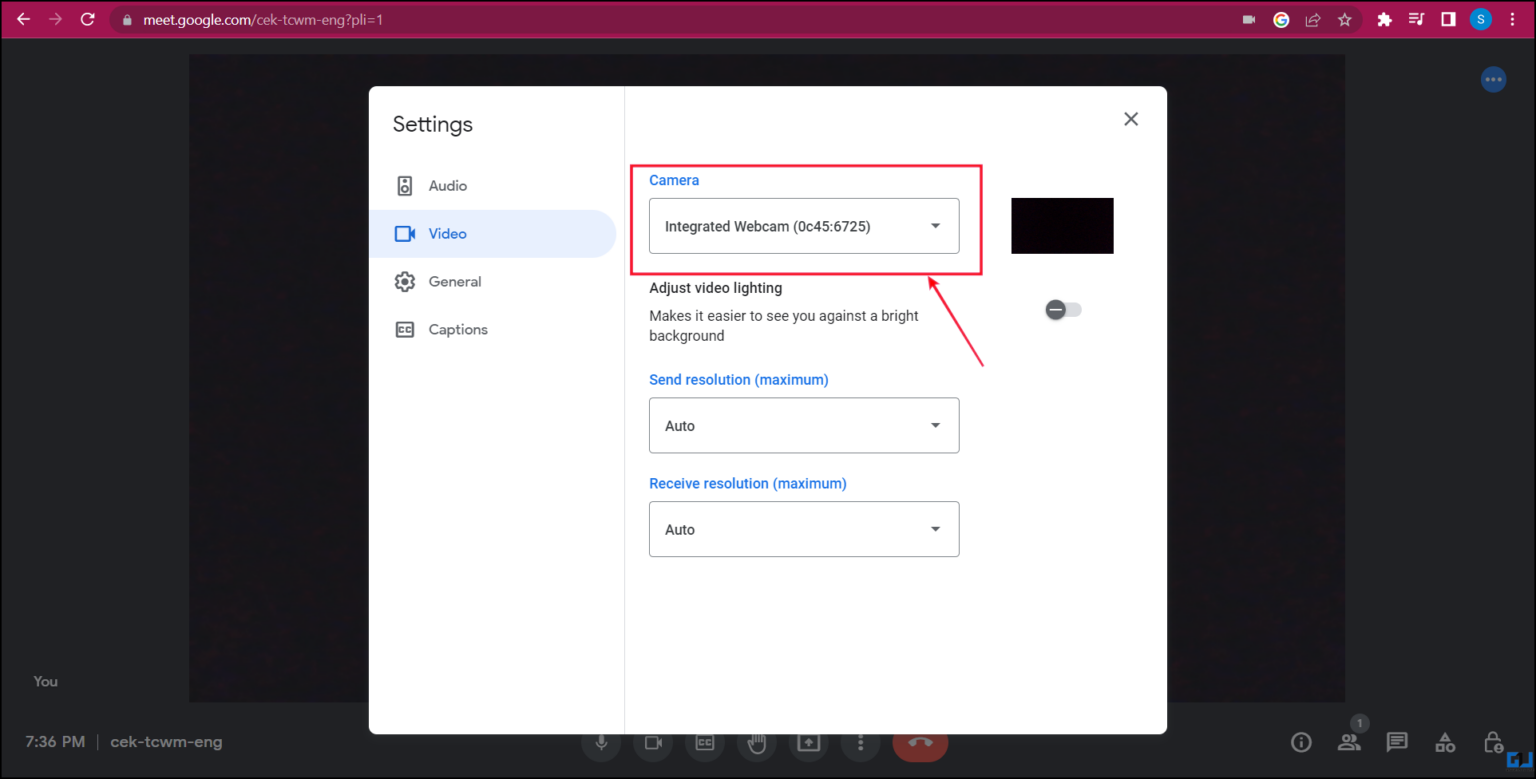The width and height of the screenshot is (1536, 779).
Task: Show the participants list
Action: (x=1348, y=742)
